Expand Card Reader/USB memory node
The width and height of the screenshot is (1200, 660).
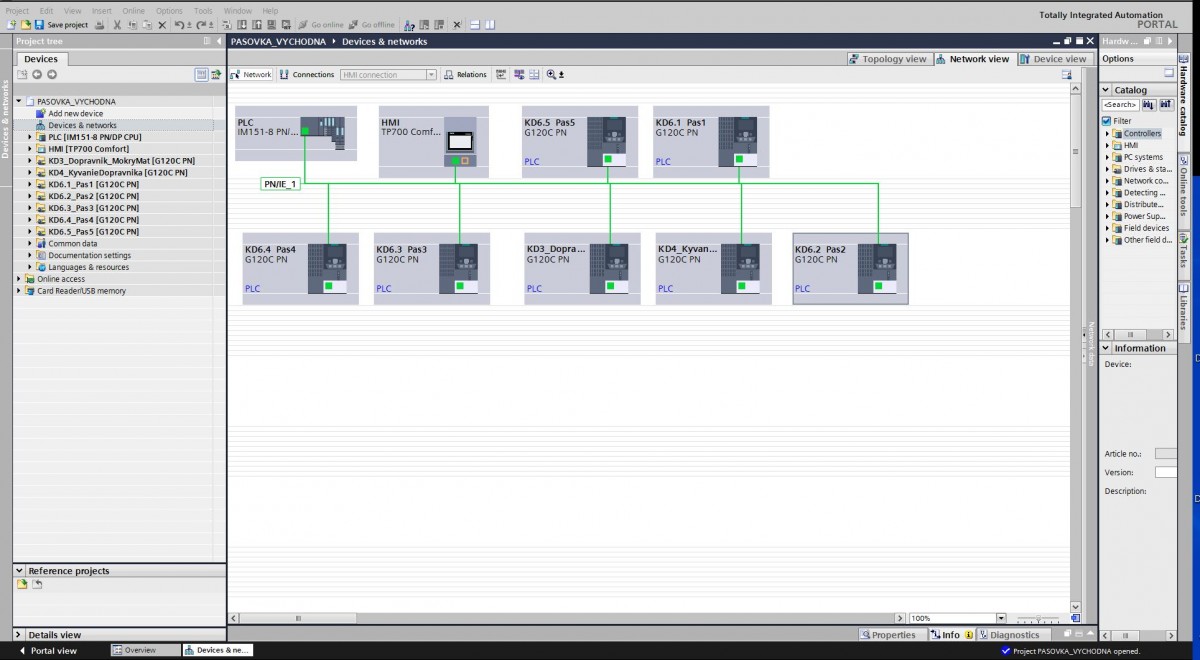click(x=18, y=291)
